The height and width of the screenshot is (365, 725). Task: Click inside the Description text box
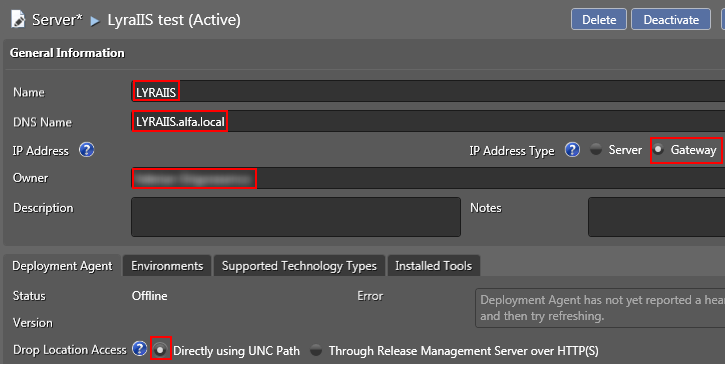coord(296,217)
